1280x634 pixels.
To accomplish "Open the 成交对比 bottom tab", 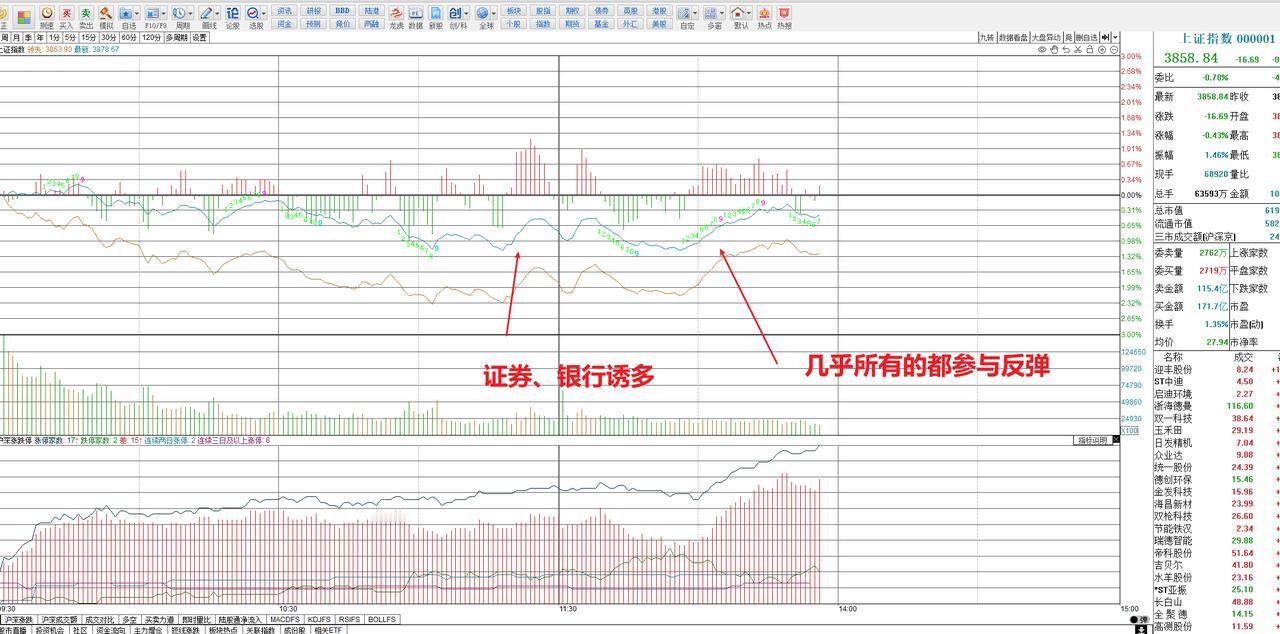I will click(99, 619).
